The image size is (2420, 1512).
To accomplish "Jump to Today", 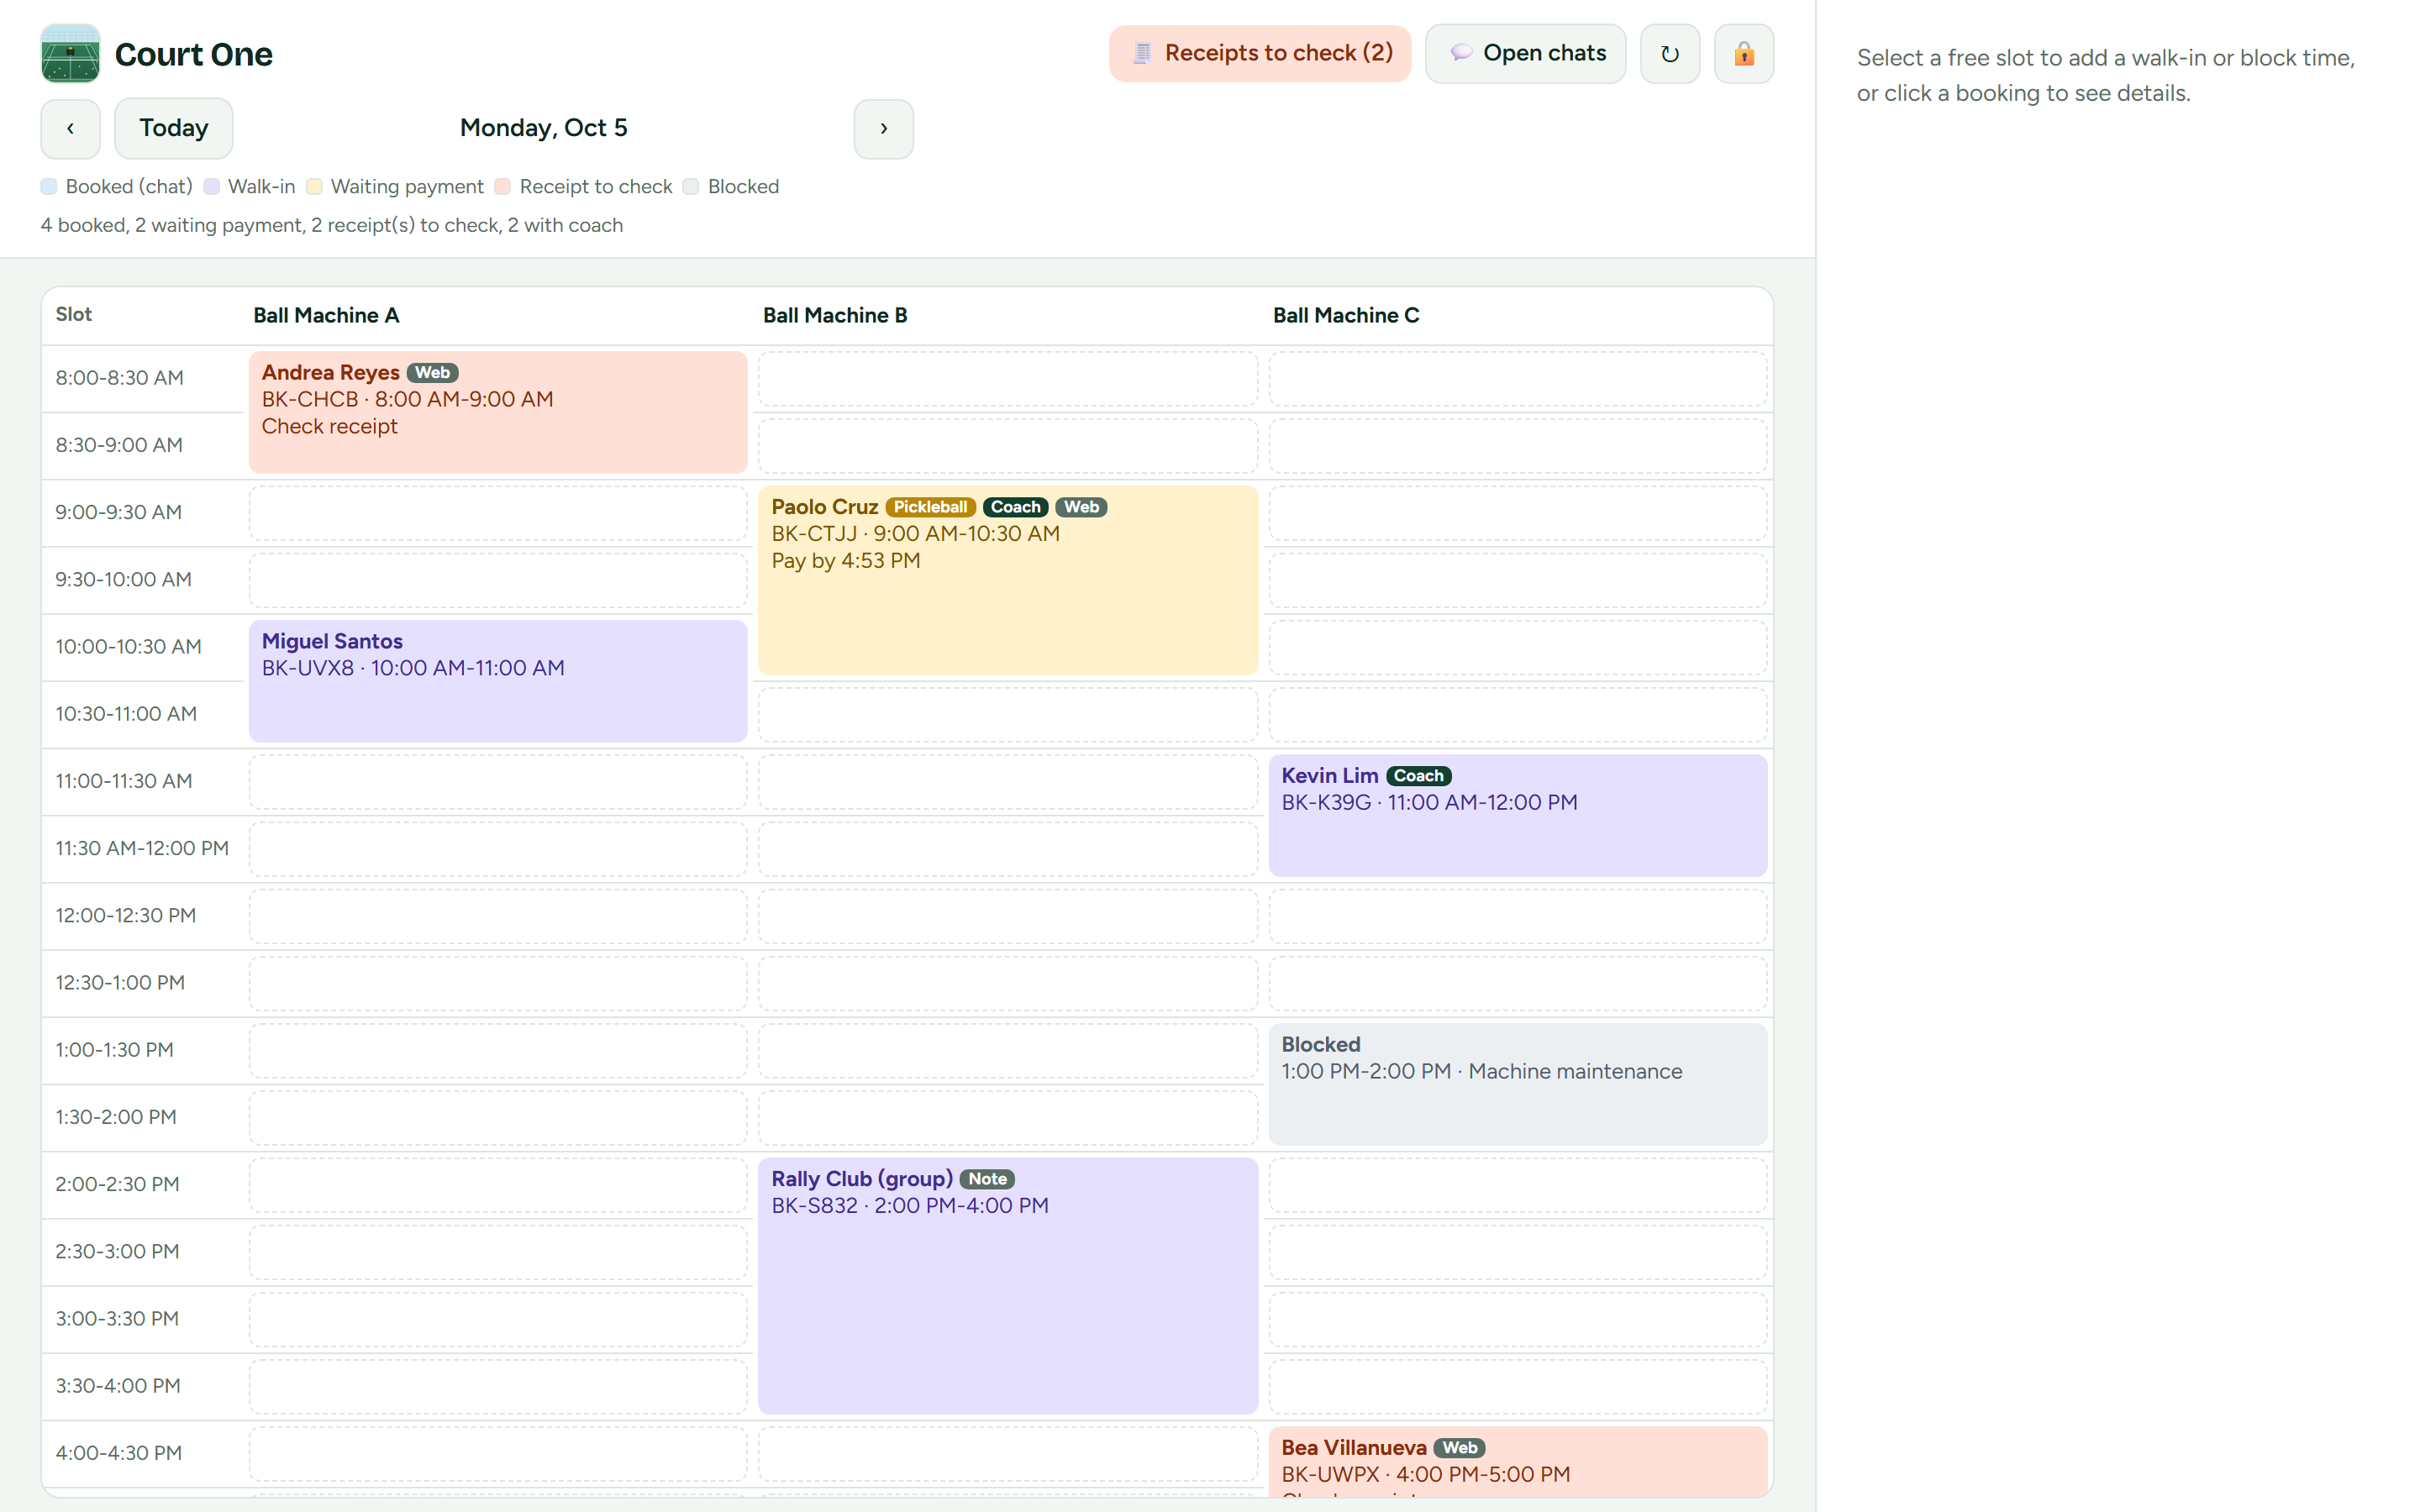I will tap(173, 128).
